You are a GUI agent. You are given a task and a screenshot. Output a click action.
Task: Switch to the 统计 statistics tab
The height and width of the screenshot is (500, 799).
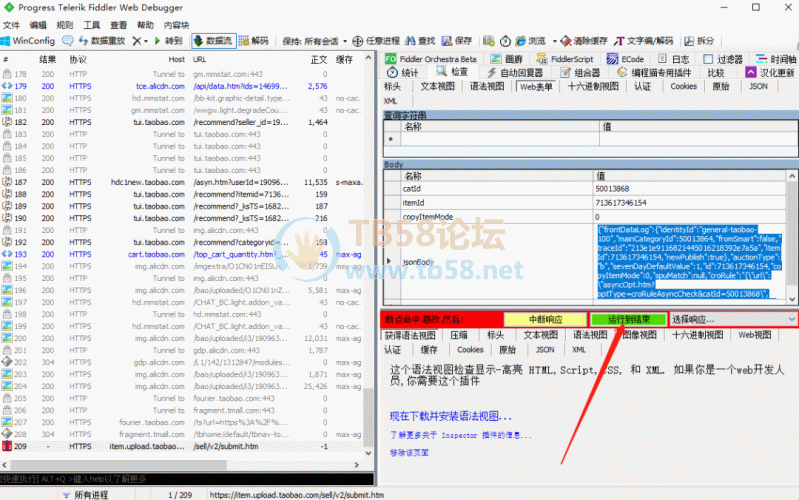(403, 72)
